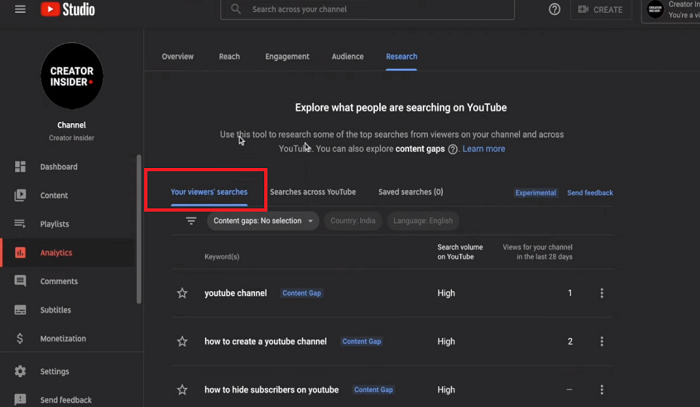
Task: Open the hamburger navigation menu
Action: coord(20,10)
